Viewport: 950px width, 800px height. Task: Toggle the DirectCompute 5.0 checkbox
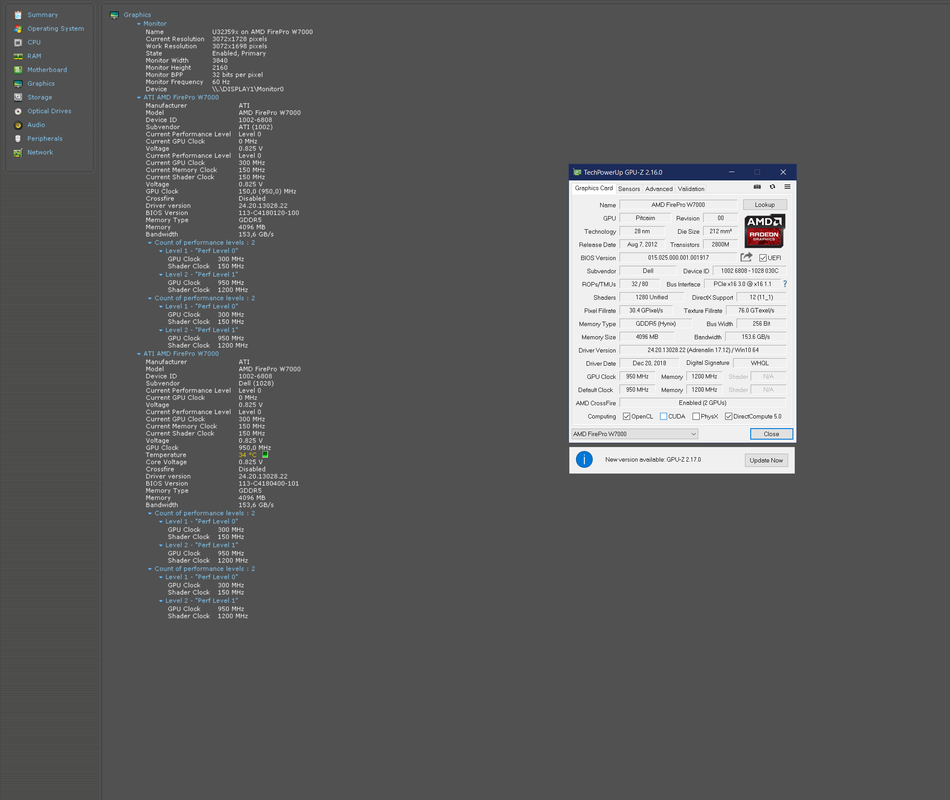coord(728,416)
